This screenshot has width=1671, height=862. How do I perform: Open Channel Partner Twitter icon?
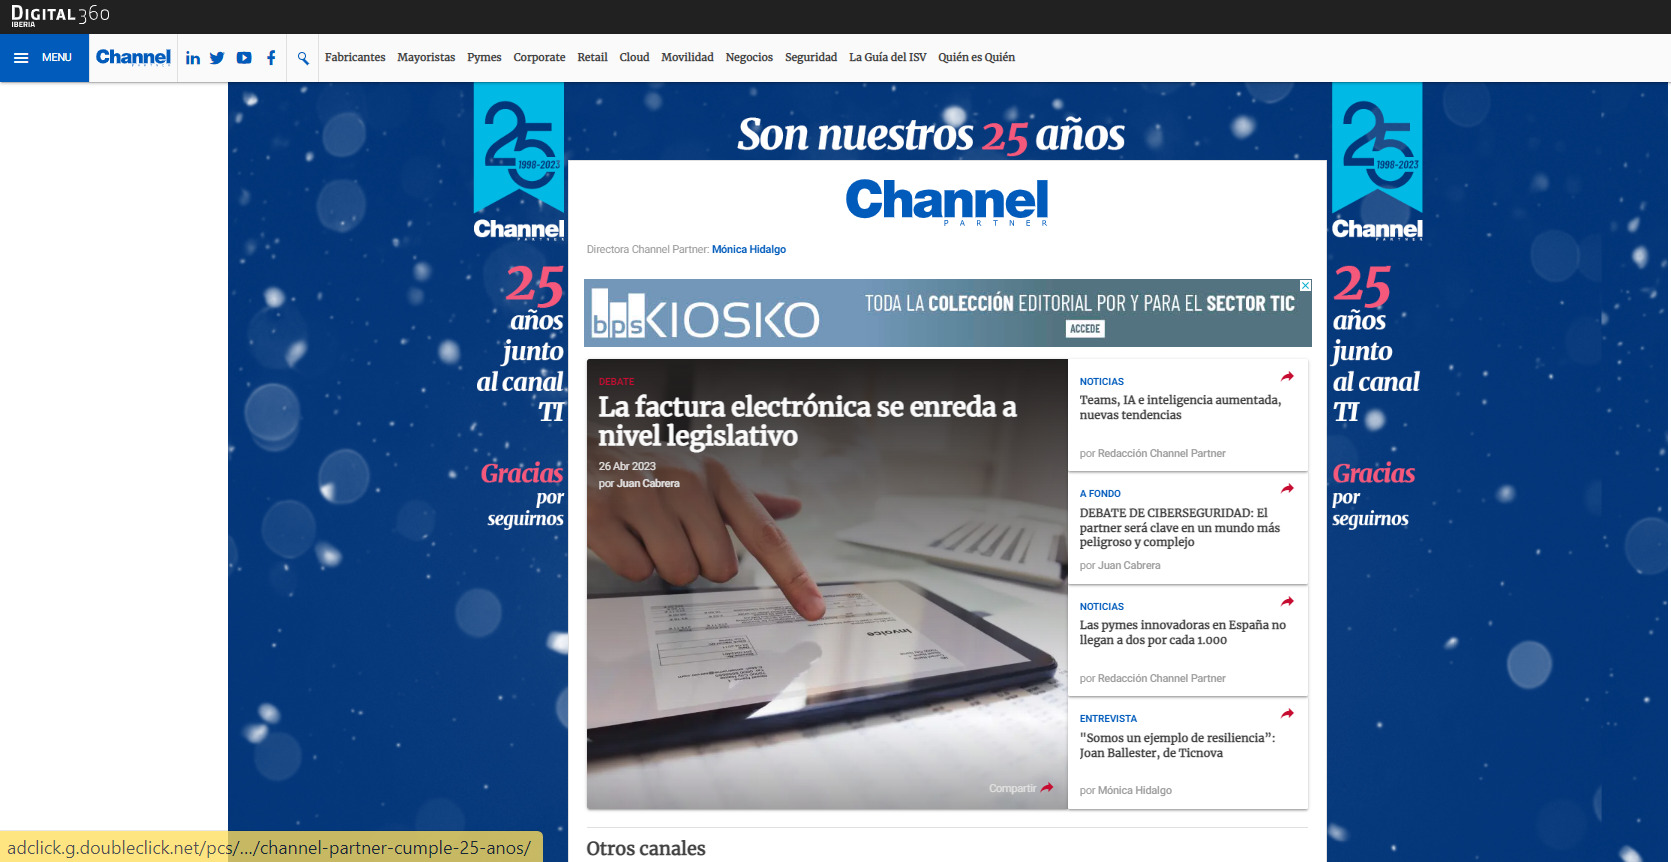217,58
